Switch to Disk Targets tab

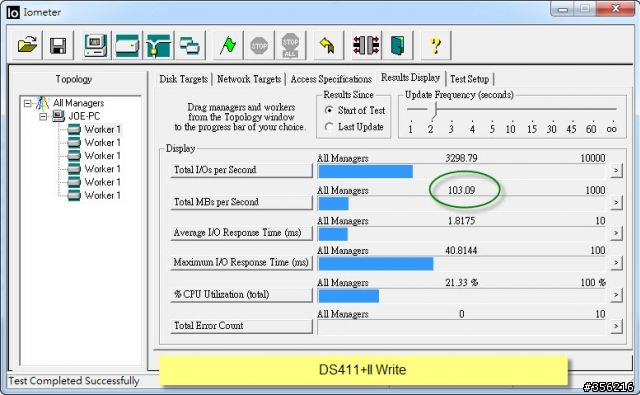click(184, 79)
